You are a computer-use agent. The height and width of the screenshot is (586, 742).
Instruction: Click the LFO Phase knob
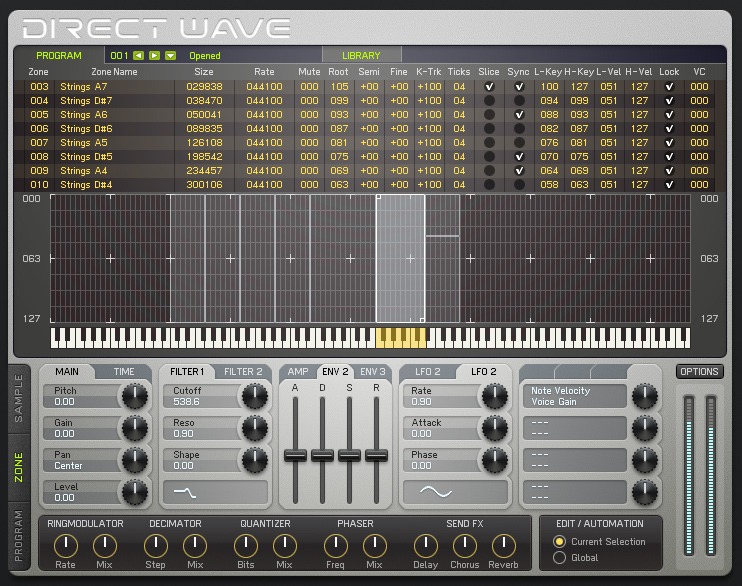tap(495, 460)
